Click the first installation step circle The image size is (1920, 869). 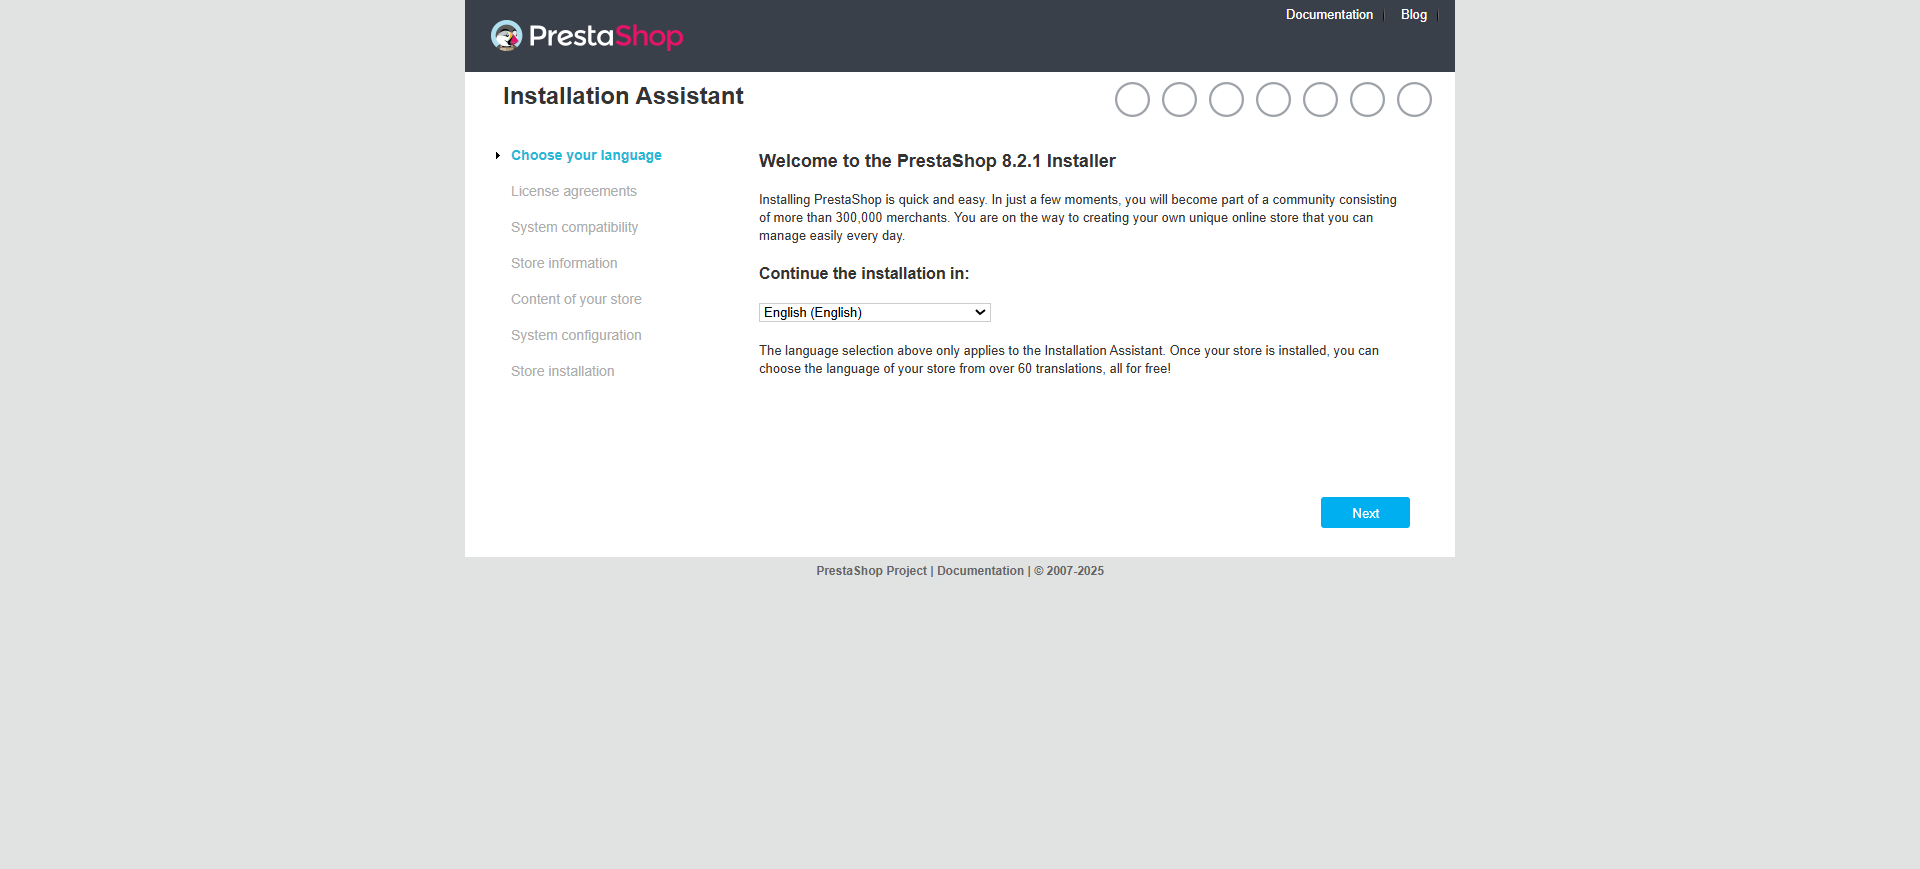click(x=1132, y=100)
